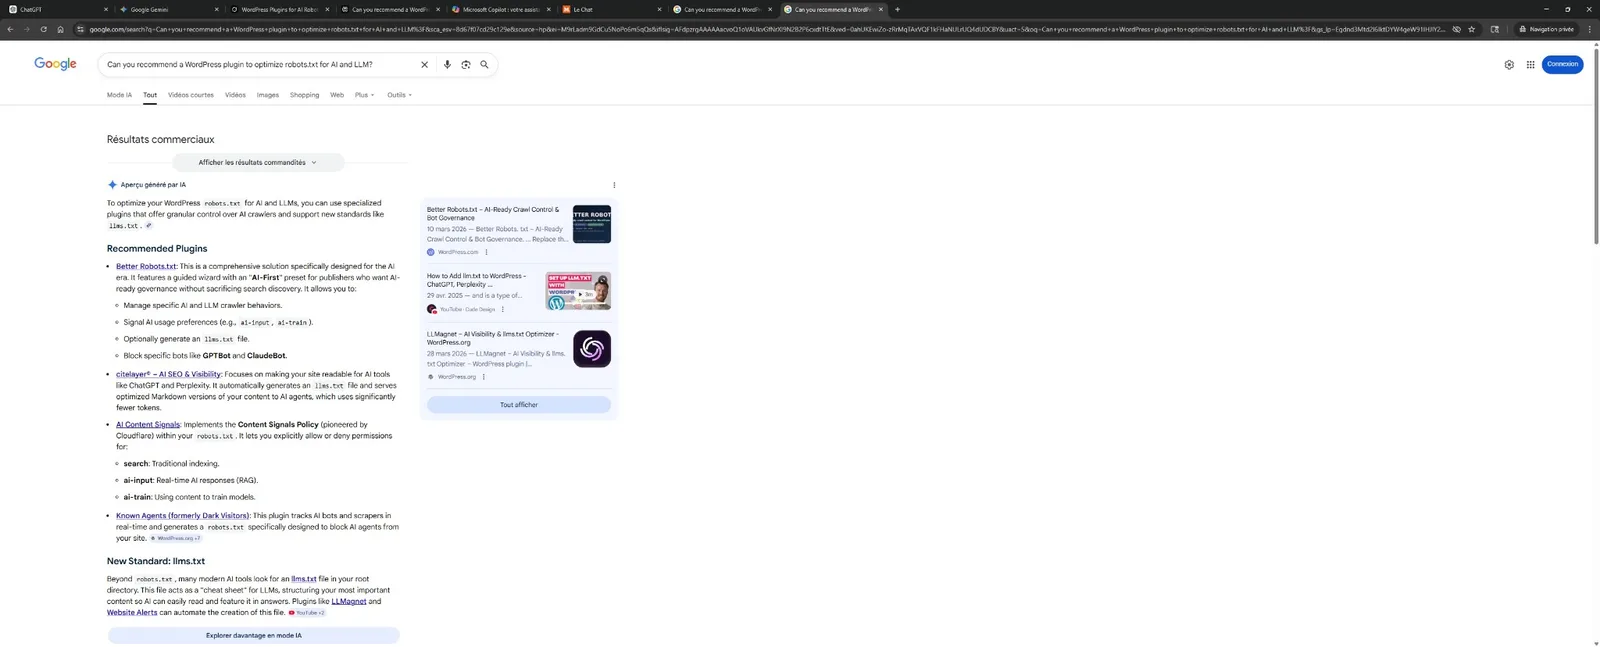Select the 'Shopping' search tab
The image size is (1600, 647).
(304, 95)
